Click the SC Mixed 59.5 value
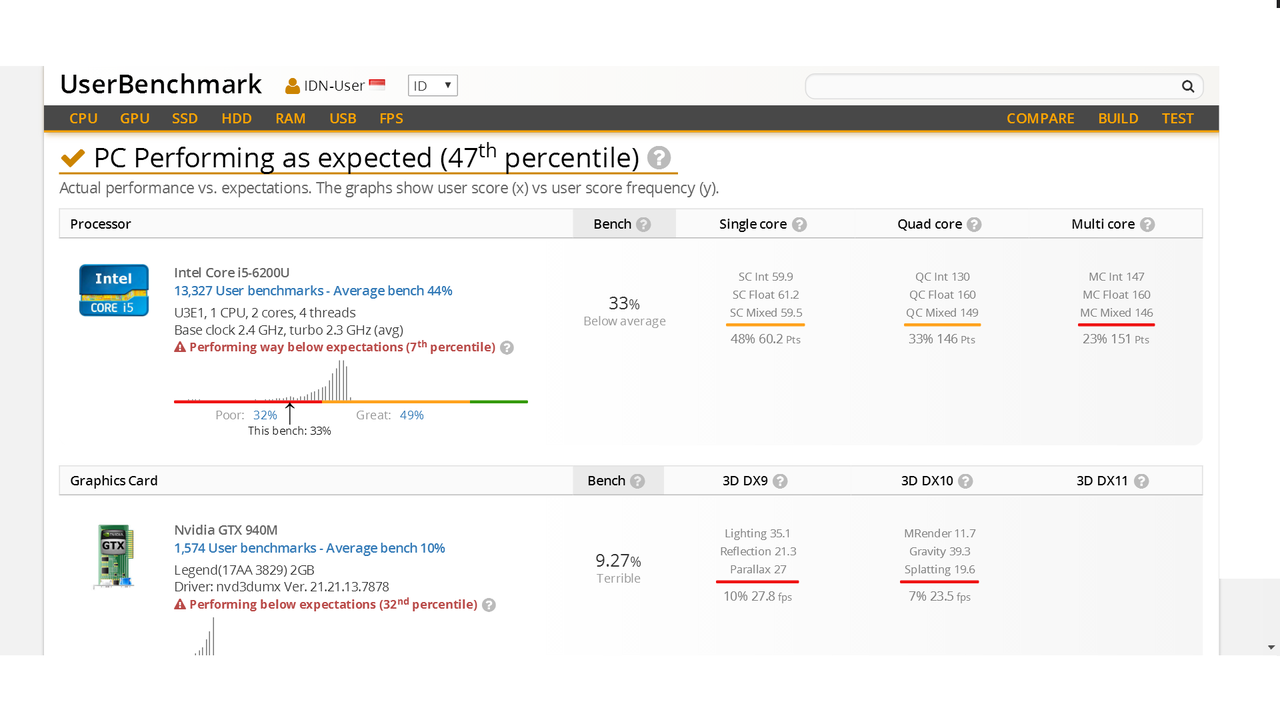Image resolution: width=1280 pixels, height=720 pixels. [x=766, y=313]
